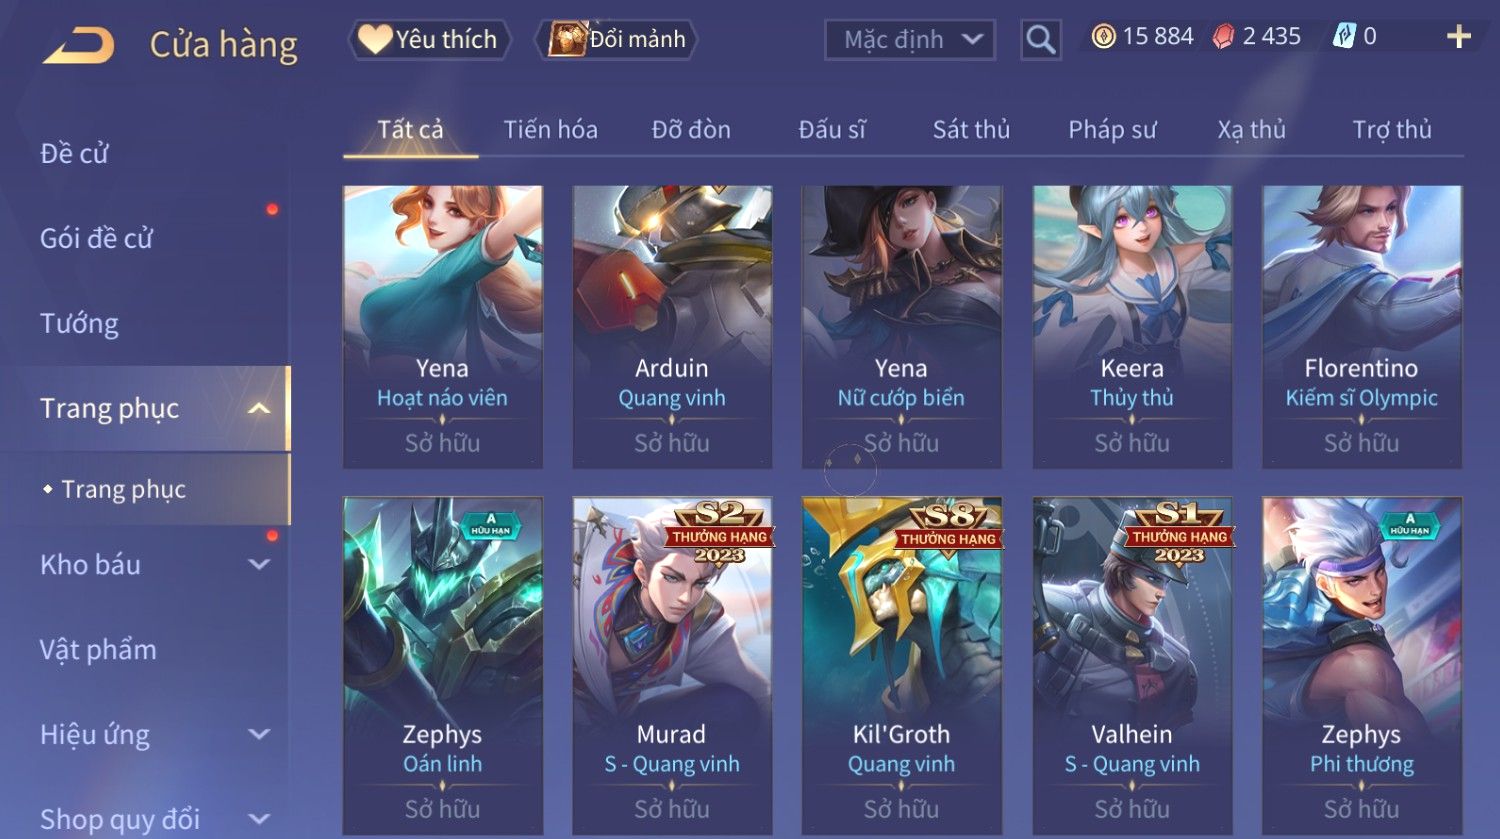1500x839 pixels.
Task: Select Trang phục sub-item in sidebar
Action: [123, 489]
